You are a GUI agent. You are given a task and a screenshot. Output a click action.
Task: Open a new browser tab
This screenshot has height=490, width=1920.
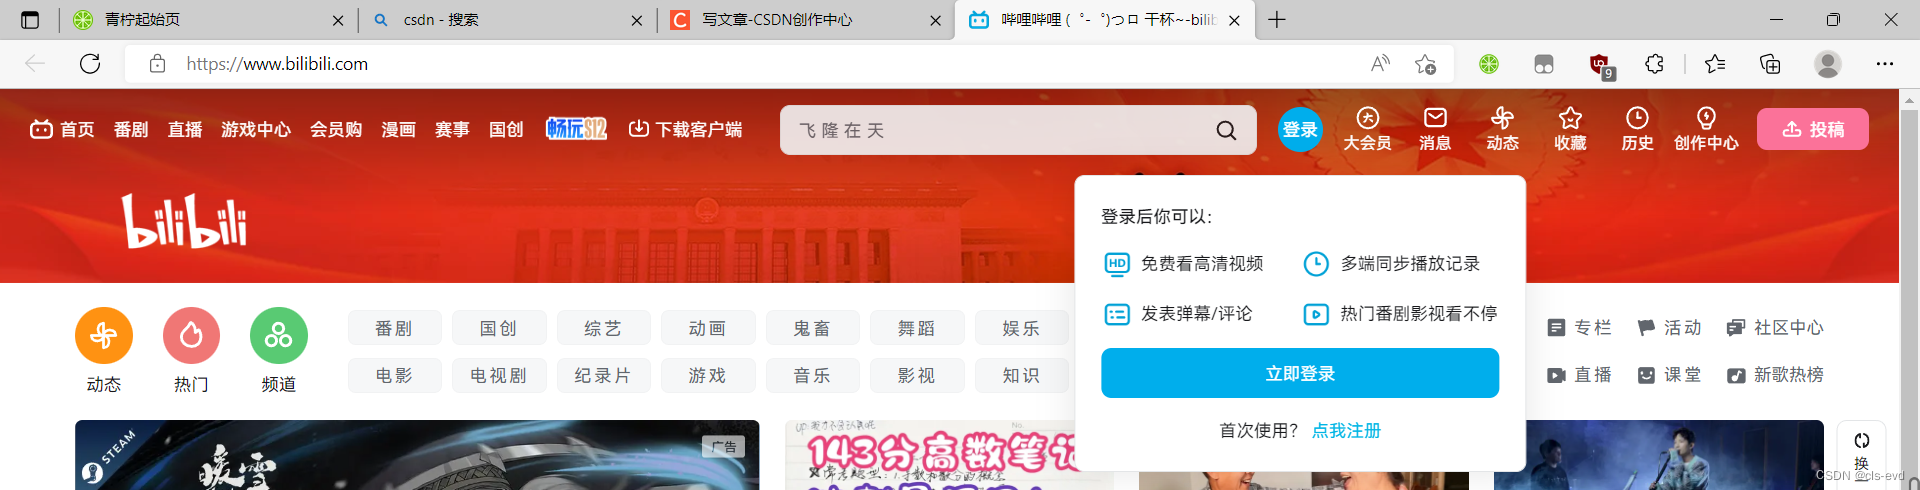(1277, 20)
